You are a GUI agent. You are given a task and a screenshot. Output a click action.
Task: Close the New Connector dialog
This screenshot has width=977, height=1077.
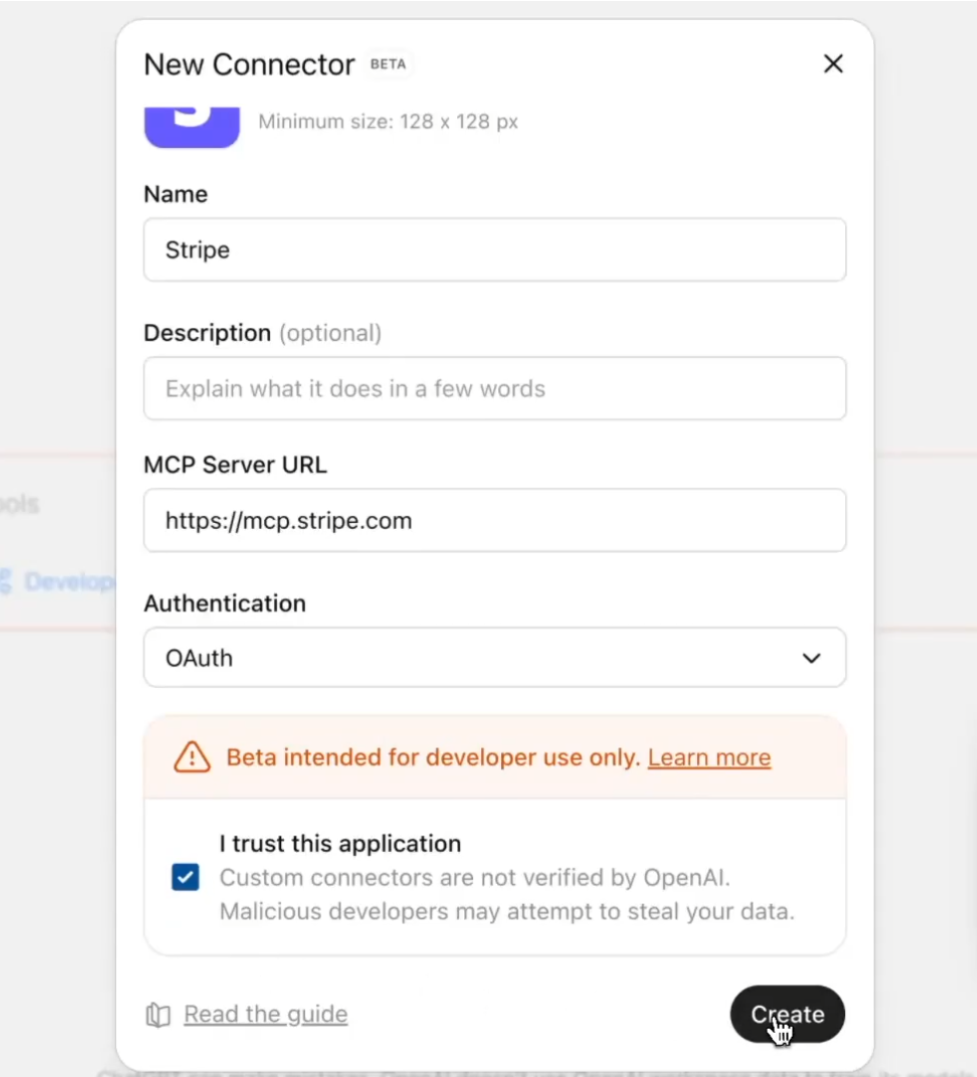(x=833, y=64)
